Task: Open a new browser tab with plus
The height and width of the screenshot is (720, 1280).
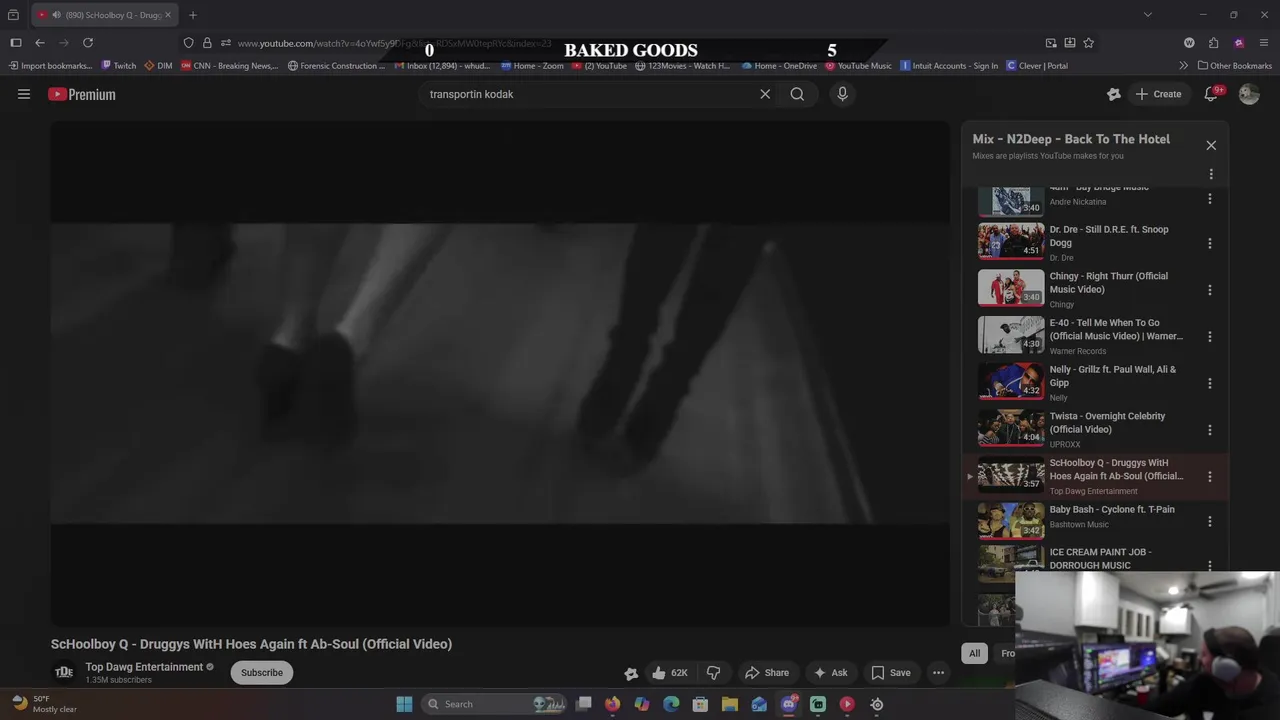Action: tap(193, 15)
